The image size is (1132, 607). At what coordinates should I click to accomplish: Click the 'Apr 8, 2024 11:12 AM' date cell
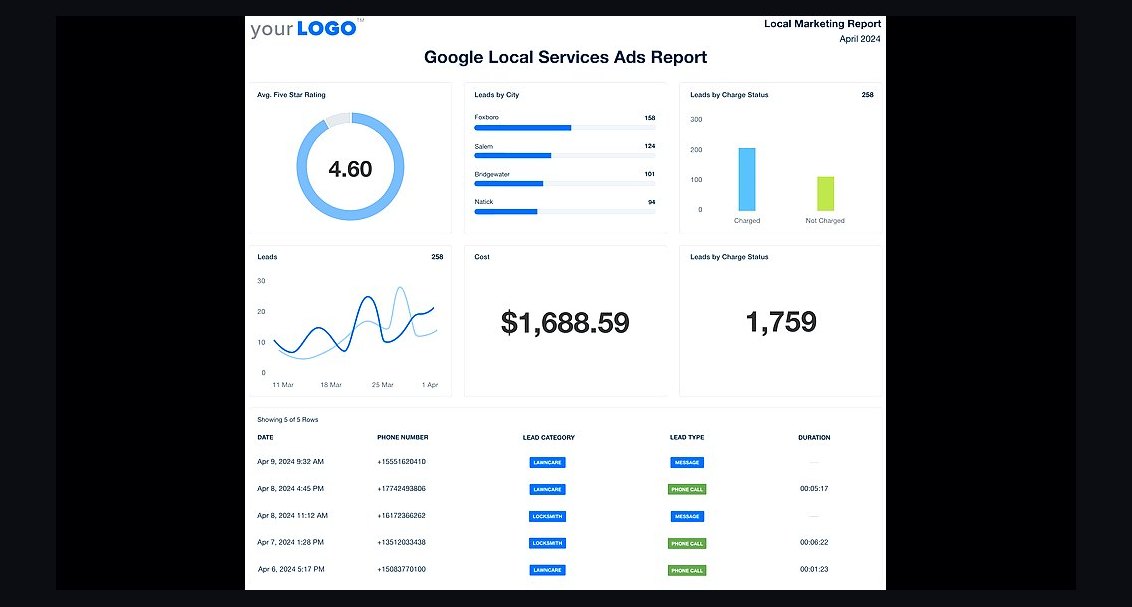point(292,515)
